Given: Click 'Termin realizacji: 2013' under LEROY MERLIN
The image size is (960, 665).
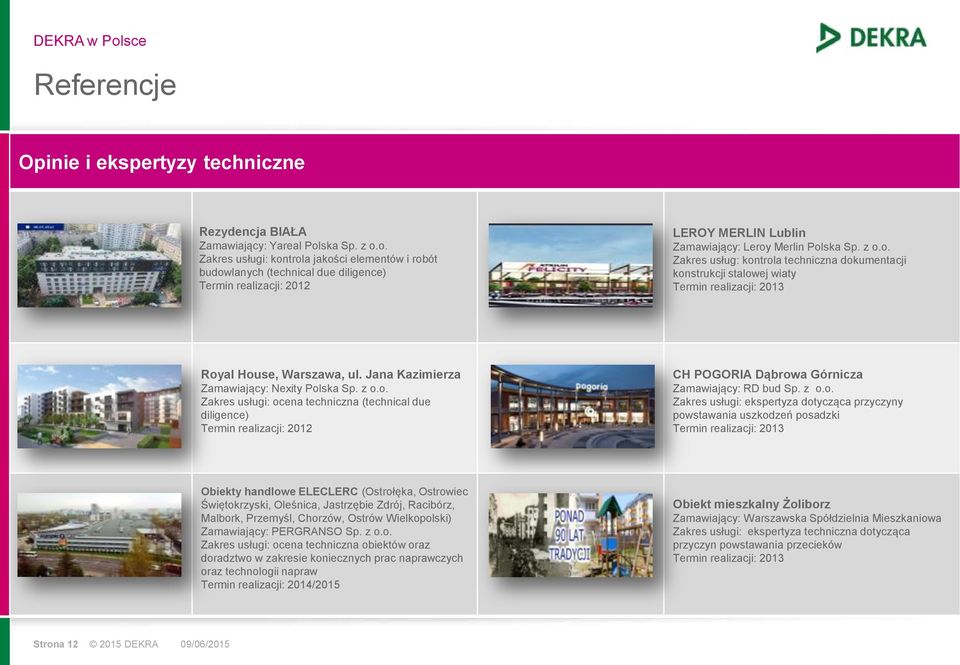Looking at the screenshot, I should coord(728,287).
